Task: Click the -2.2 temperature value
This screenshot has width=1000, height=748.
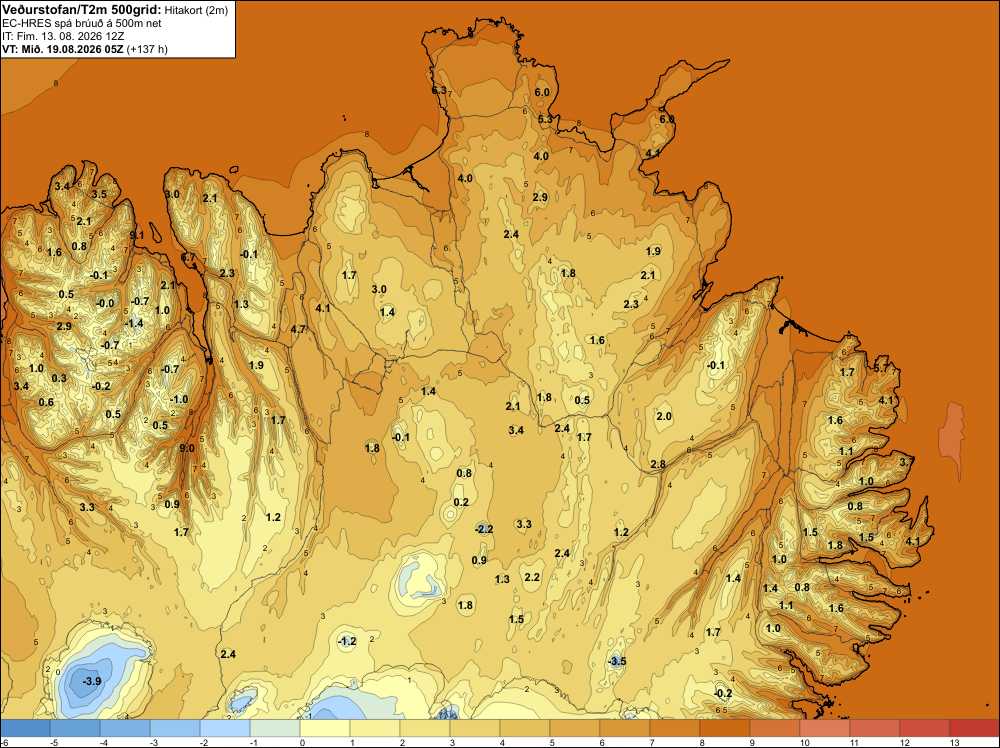Action: [484, 529]
